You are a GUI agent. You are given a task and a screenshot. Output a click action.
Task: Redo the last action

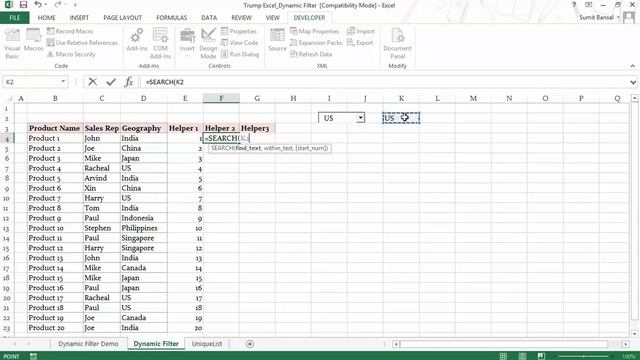point(58,5)
